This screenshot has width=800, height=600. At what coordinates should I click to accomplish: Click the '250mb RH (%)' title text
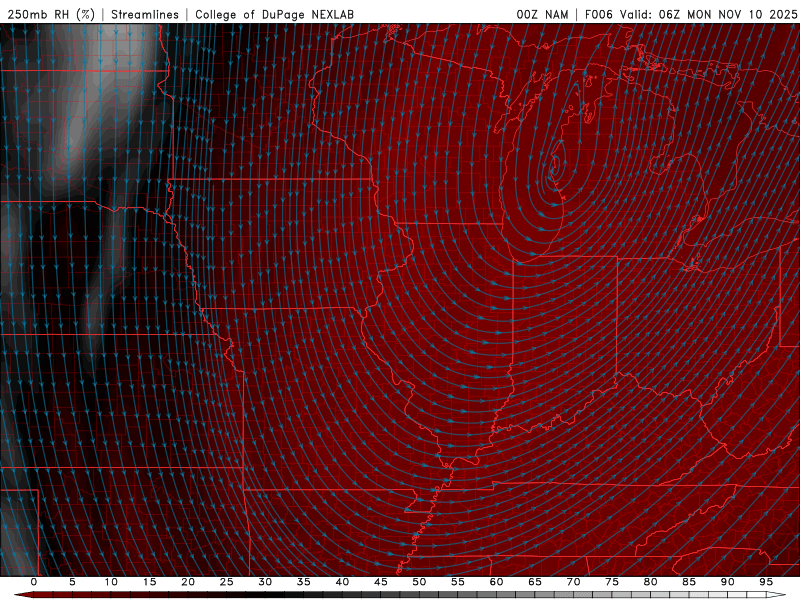(x=52, y=14)
